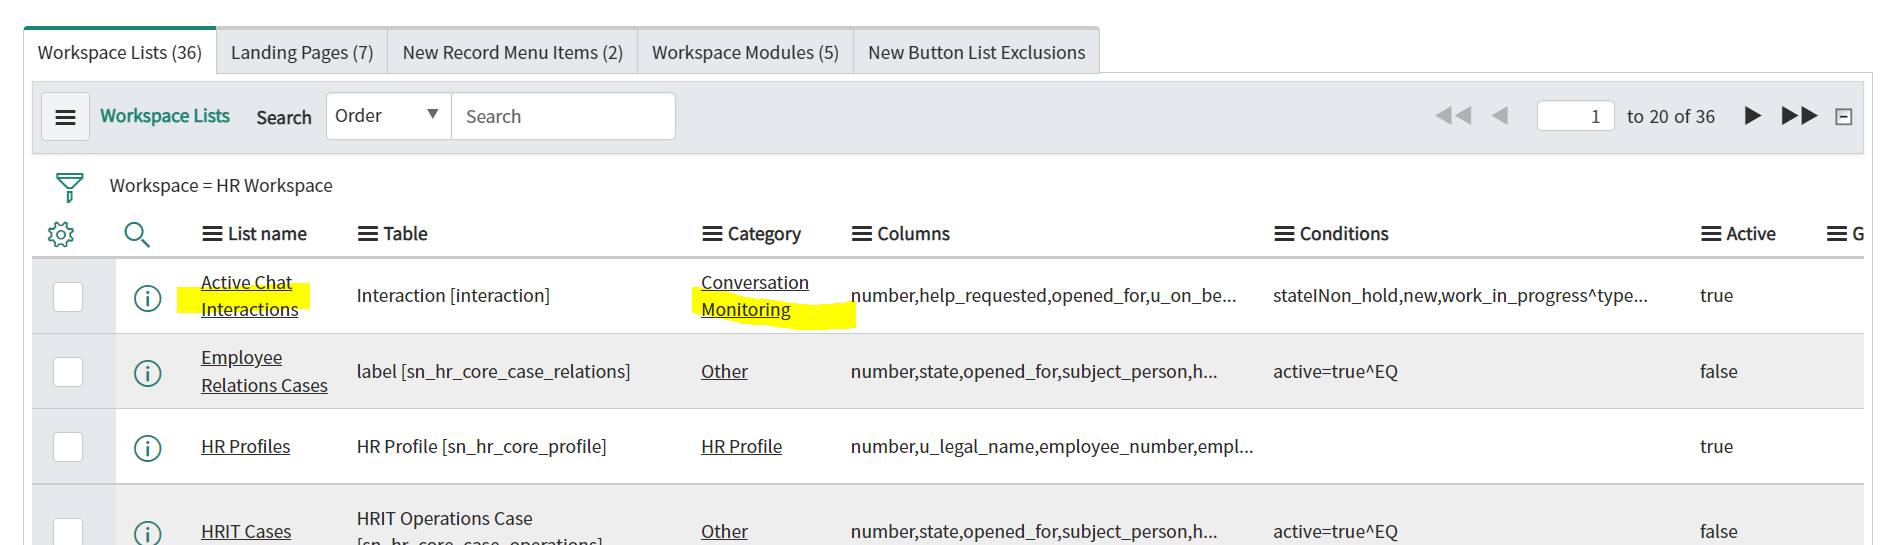Click the Interaction [interaction] table cell

(453, 296)
